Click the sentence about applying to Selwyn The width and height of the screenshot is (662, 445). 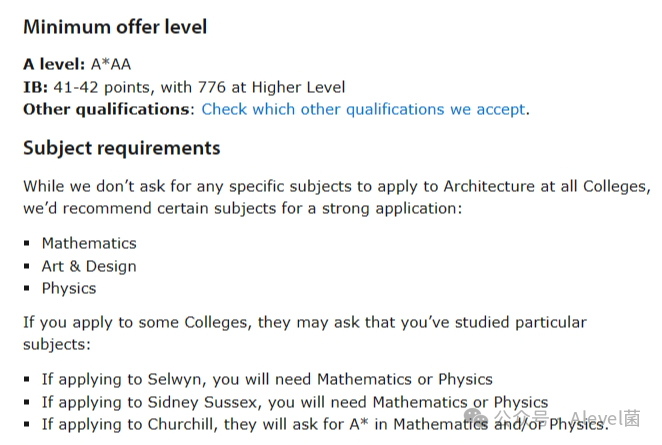click(x=267, y=379)
